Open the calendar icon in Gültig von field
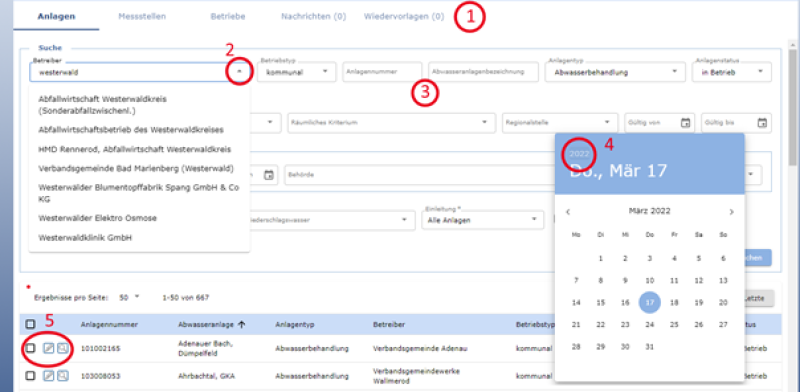800x392 pixels. (x=686, y=123)
